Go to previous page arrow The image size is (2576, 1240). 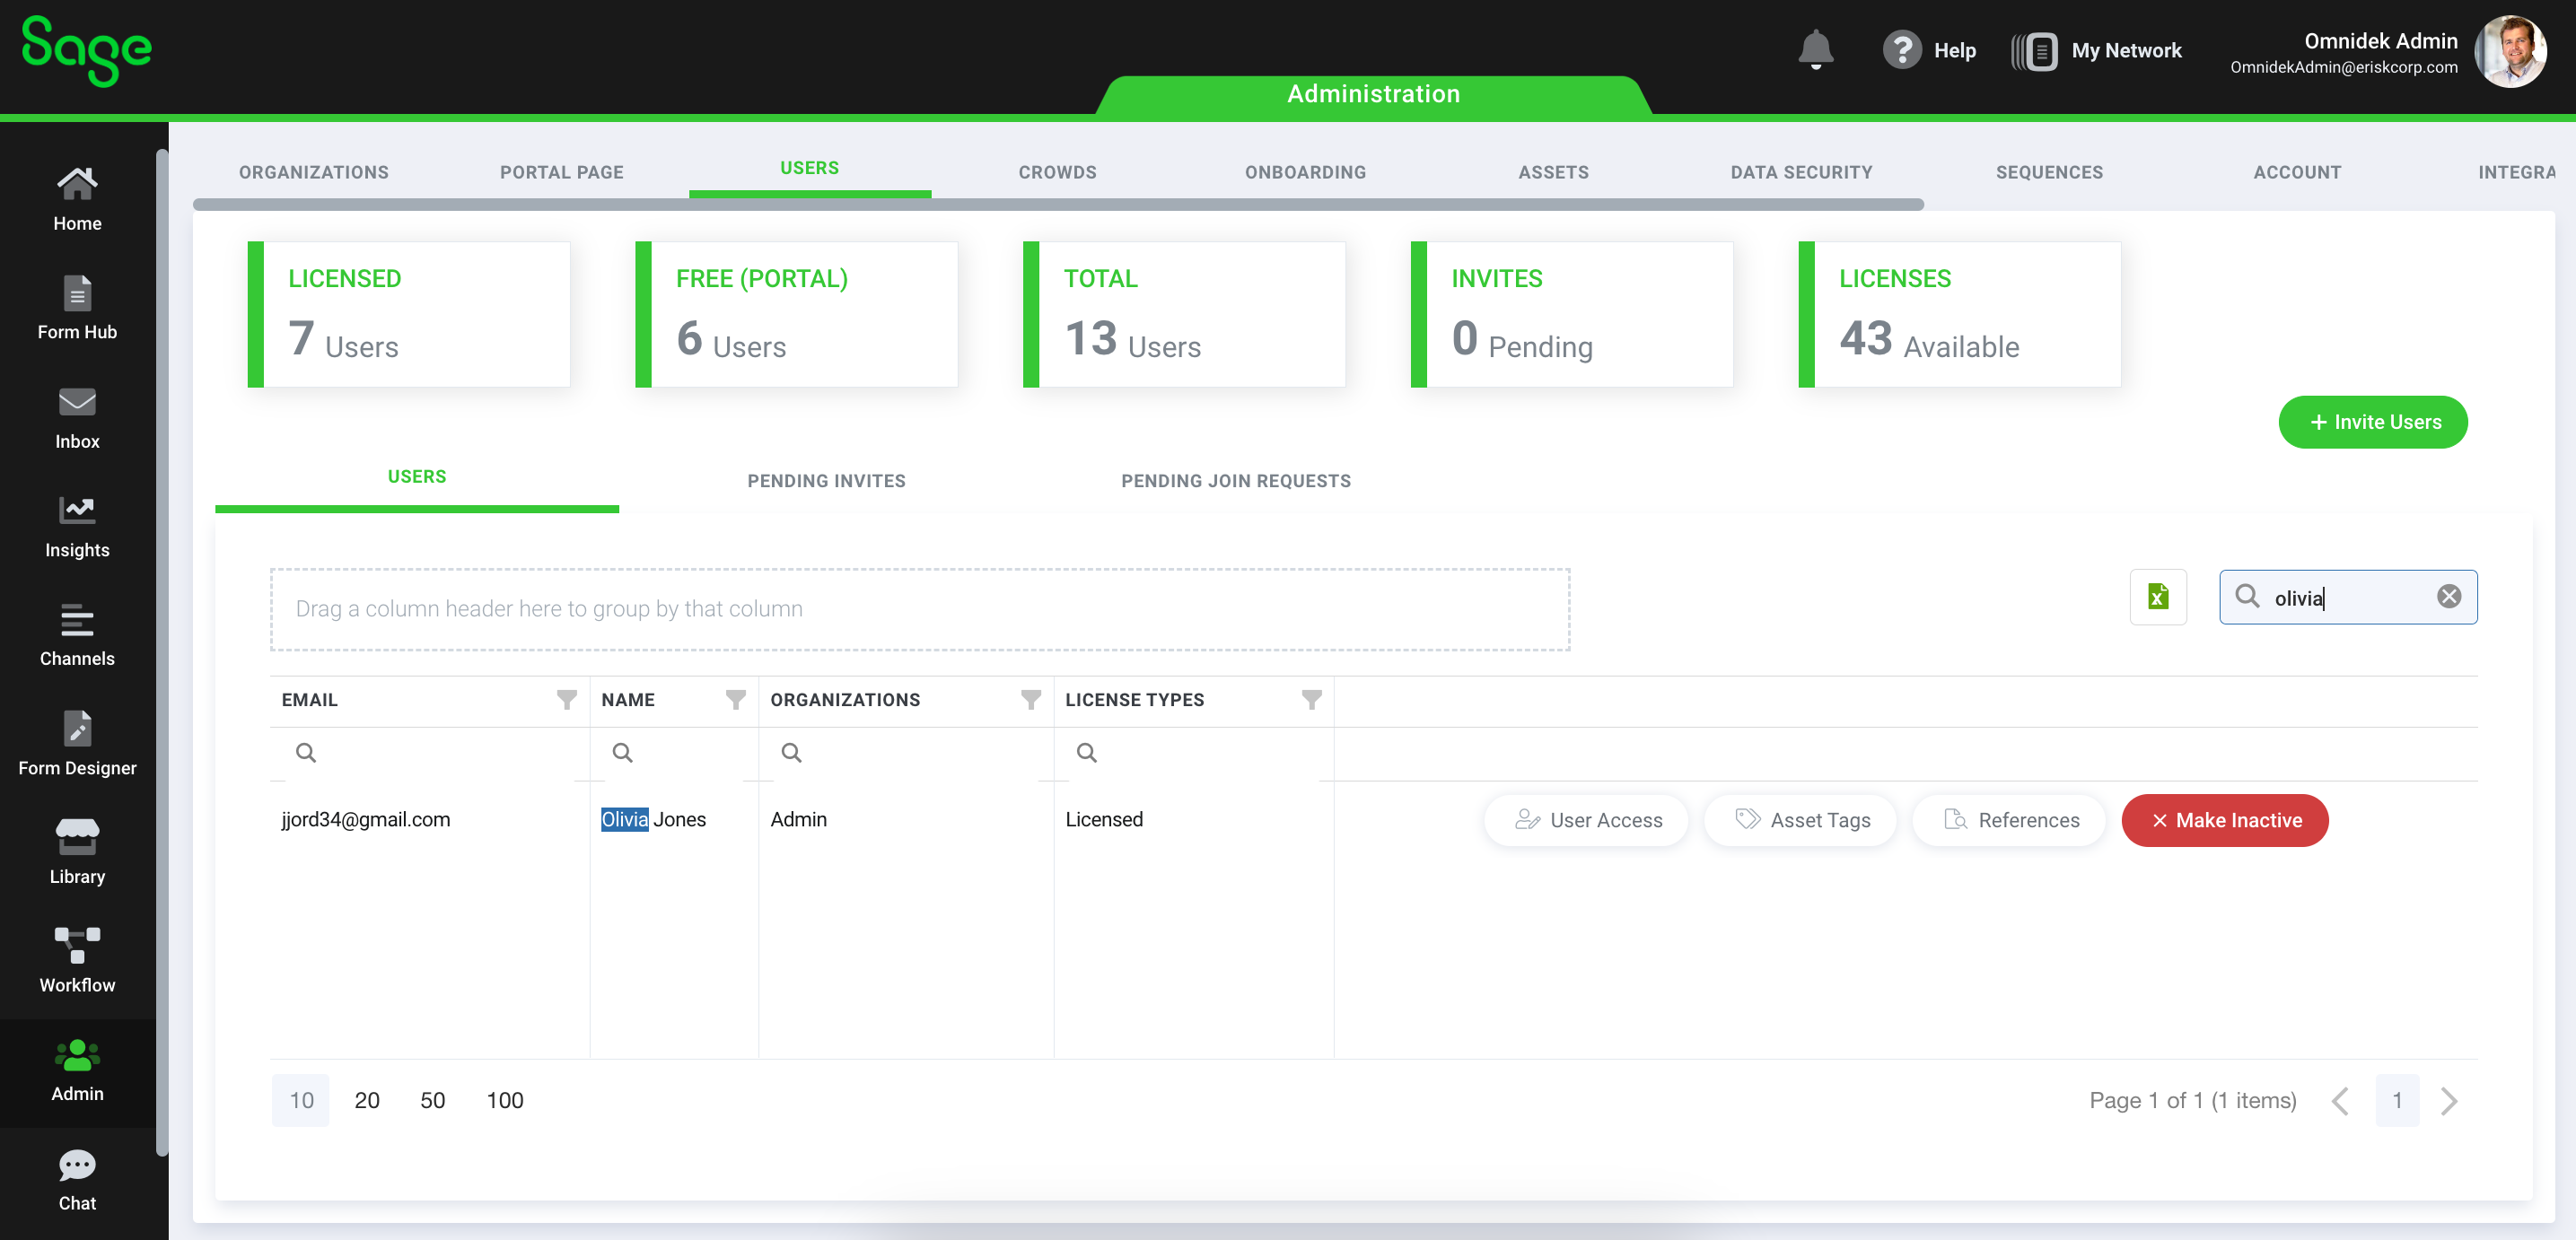(2339, 1100)
